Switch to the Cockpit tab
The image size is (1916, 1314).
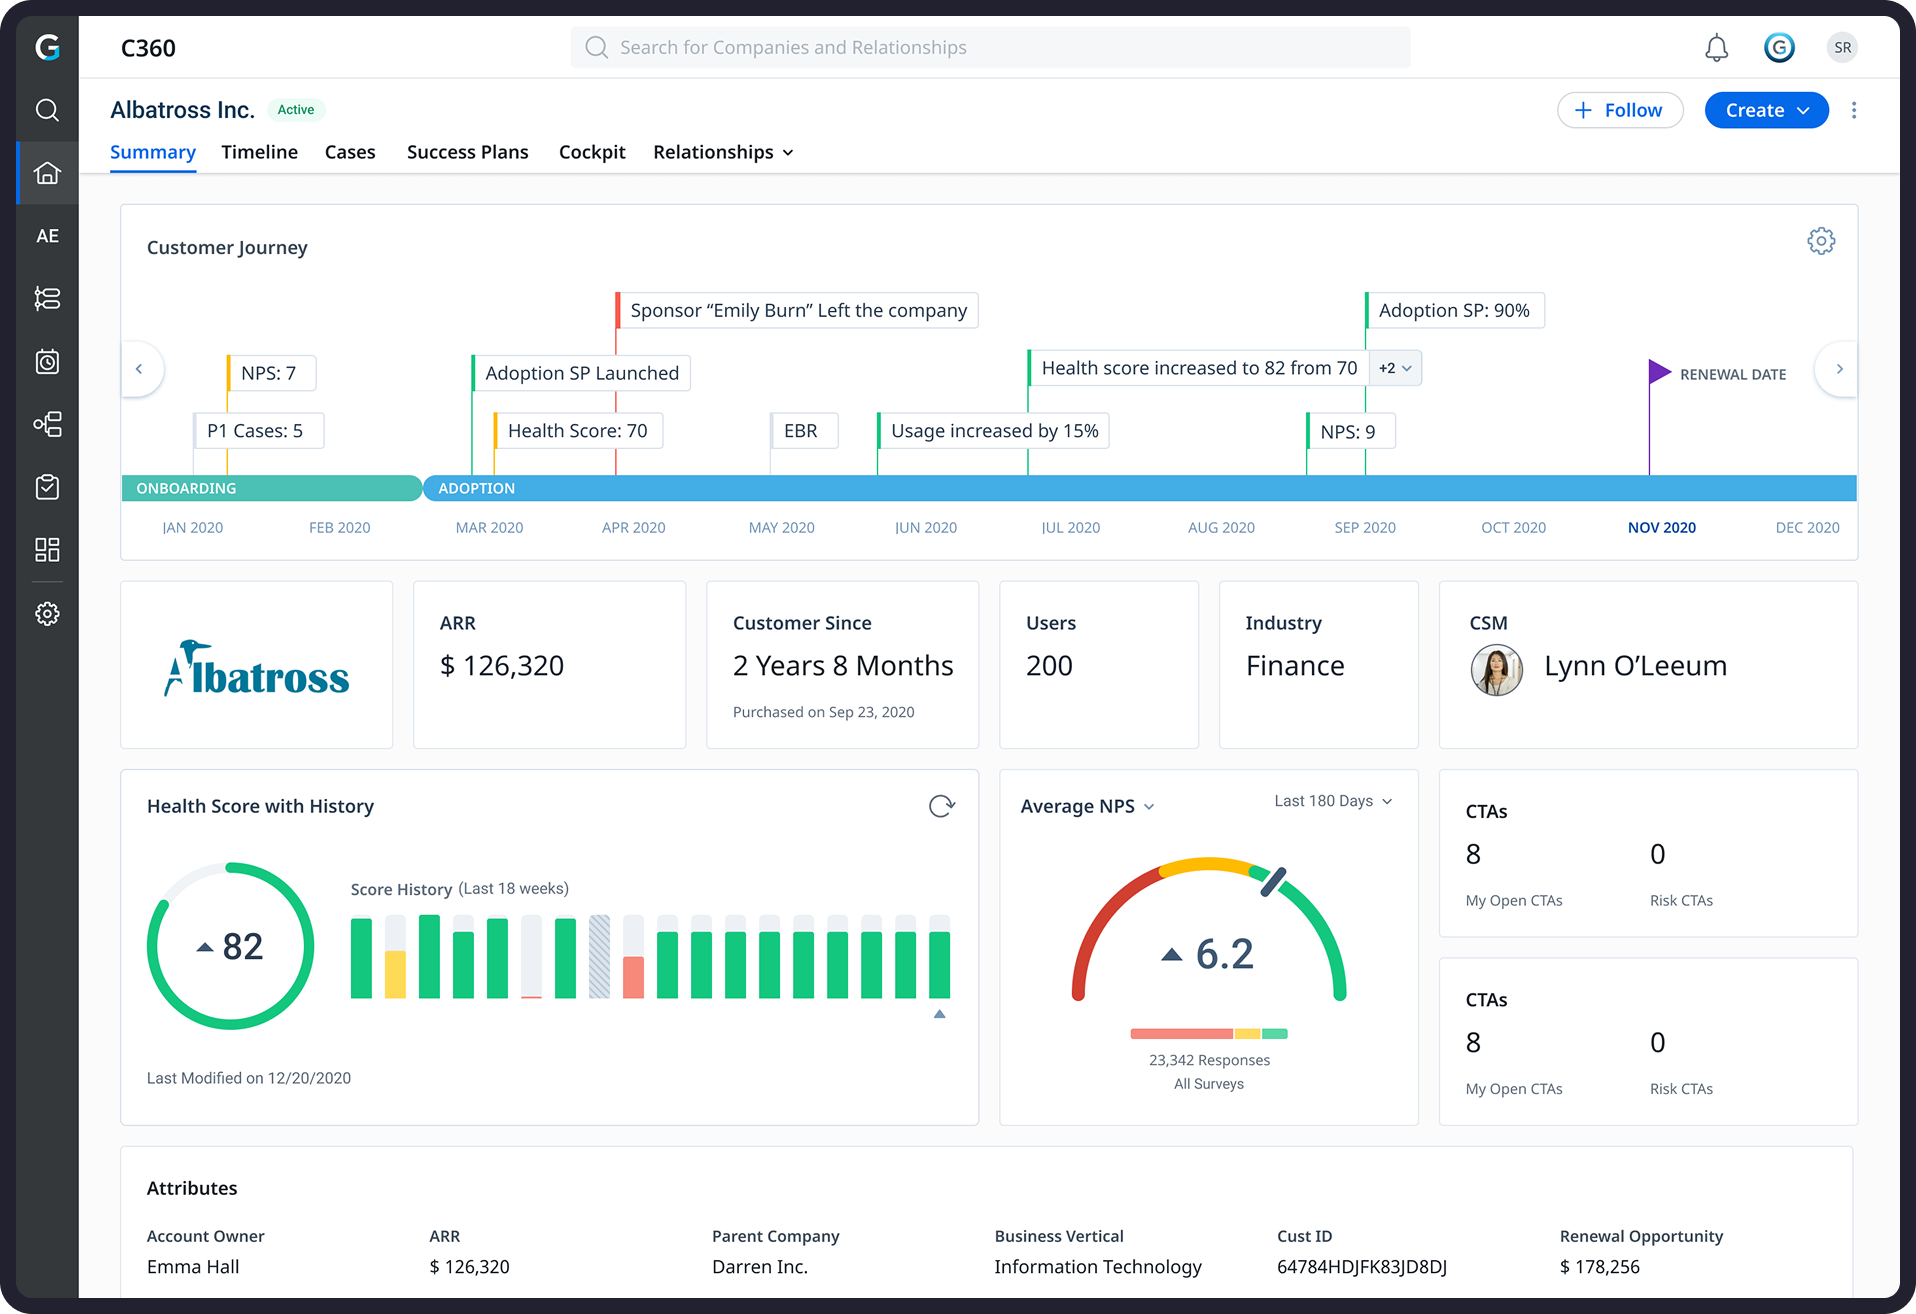(x=592, y=152)
